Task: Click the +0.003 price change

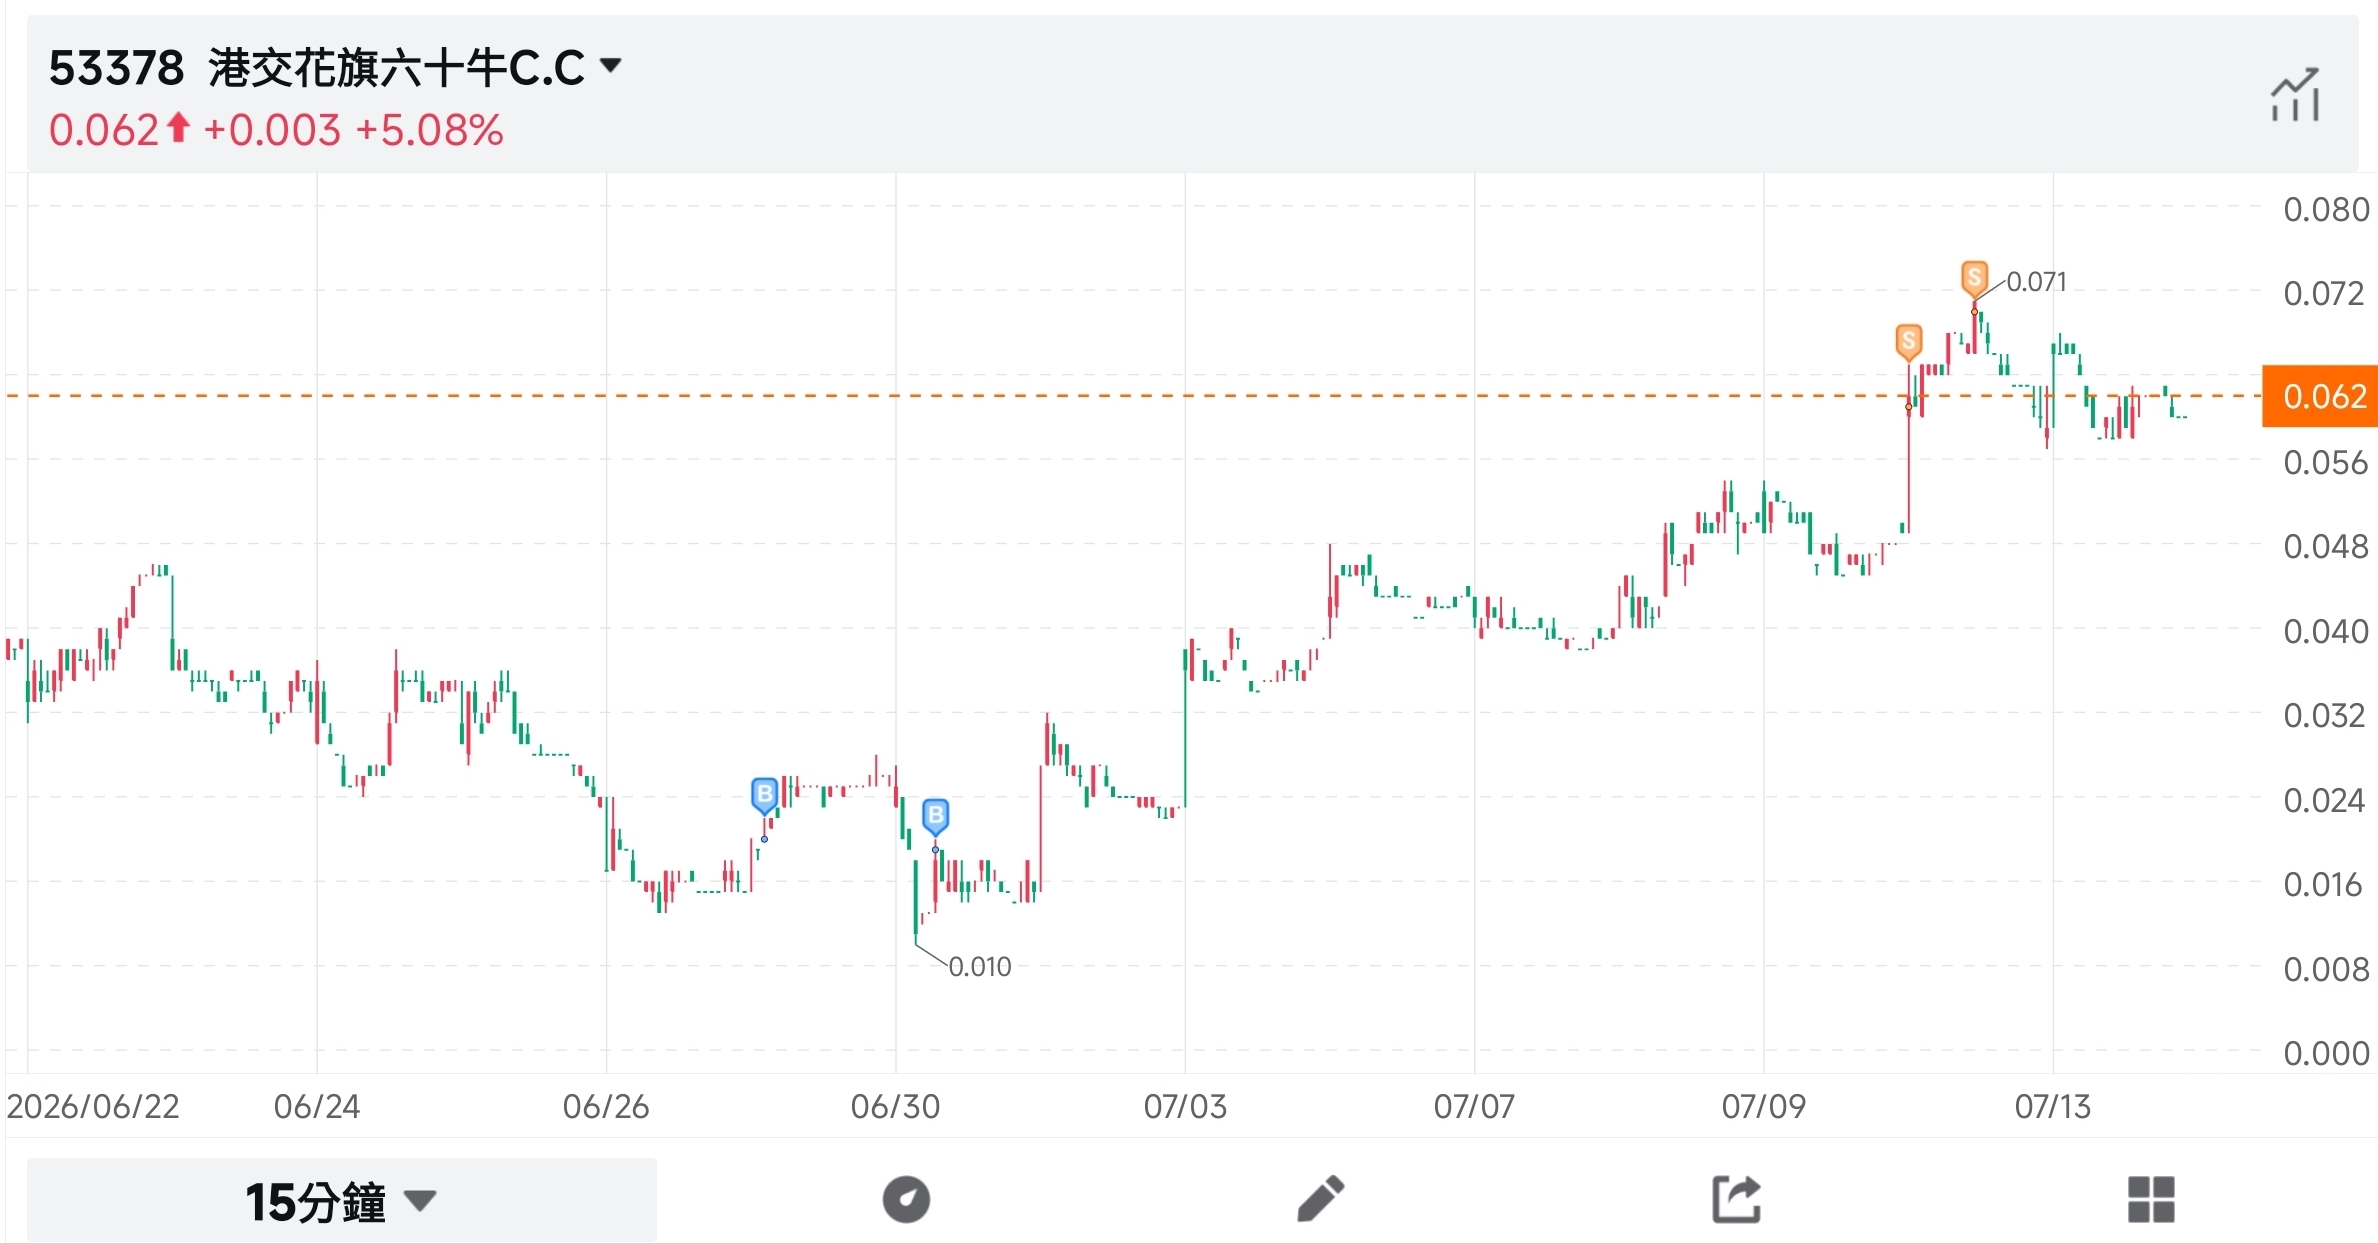Action: pos(273,131)
